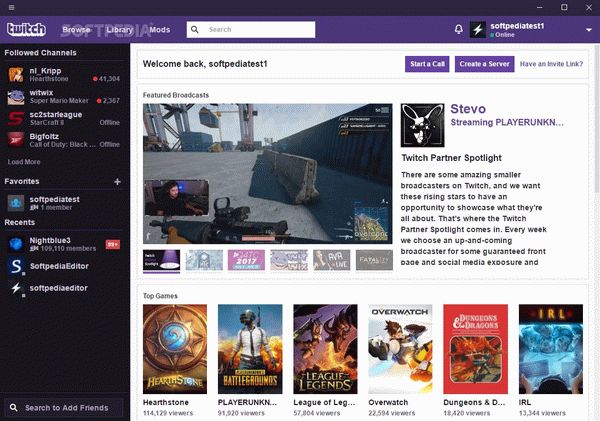Click Create a Server button
Image resolution: width=600 pixels, height=421 pixels.
[484, 64]
